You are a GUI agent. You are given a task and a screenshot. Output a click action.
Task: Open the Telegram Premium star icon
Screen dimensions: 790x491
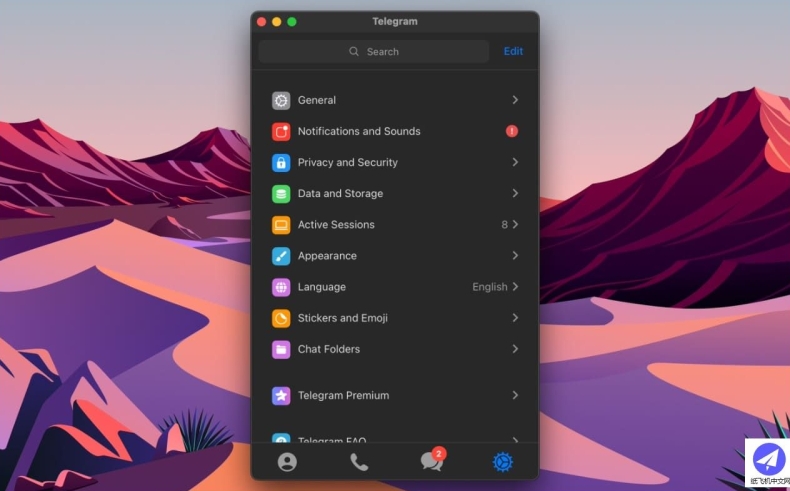click(x=281, y=395)
